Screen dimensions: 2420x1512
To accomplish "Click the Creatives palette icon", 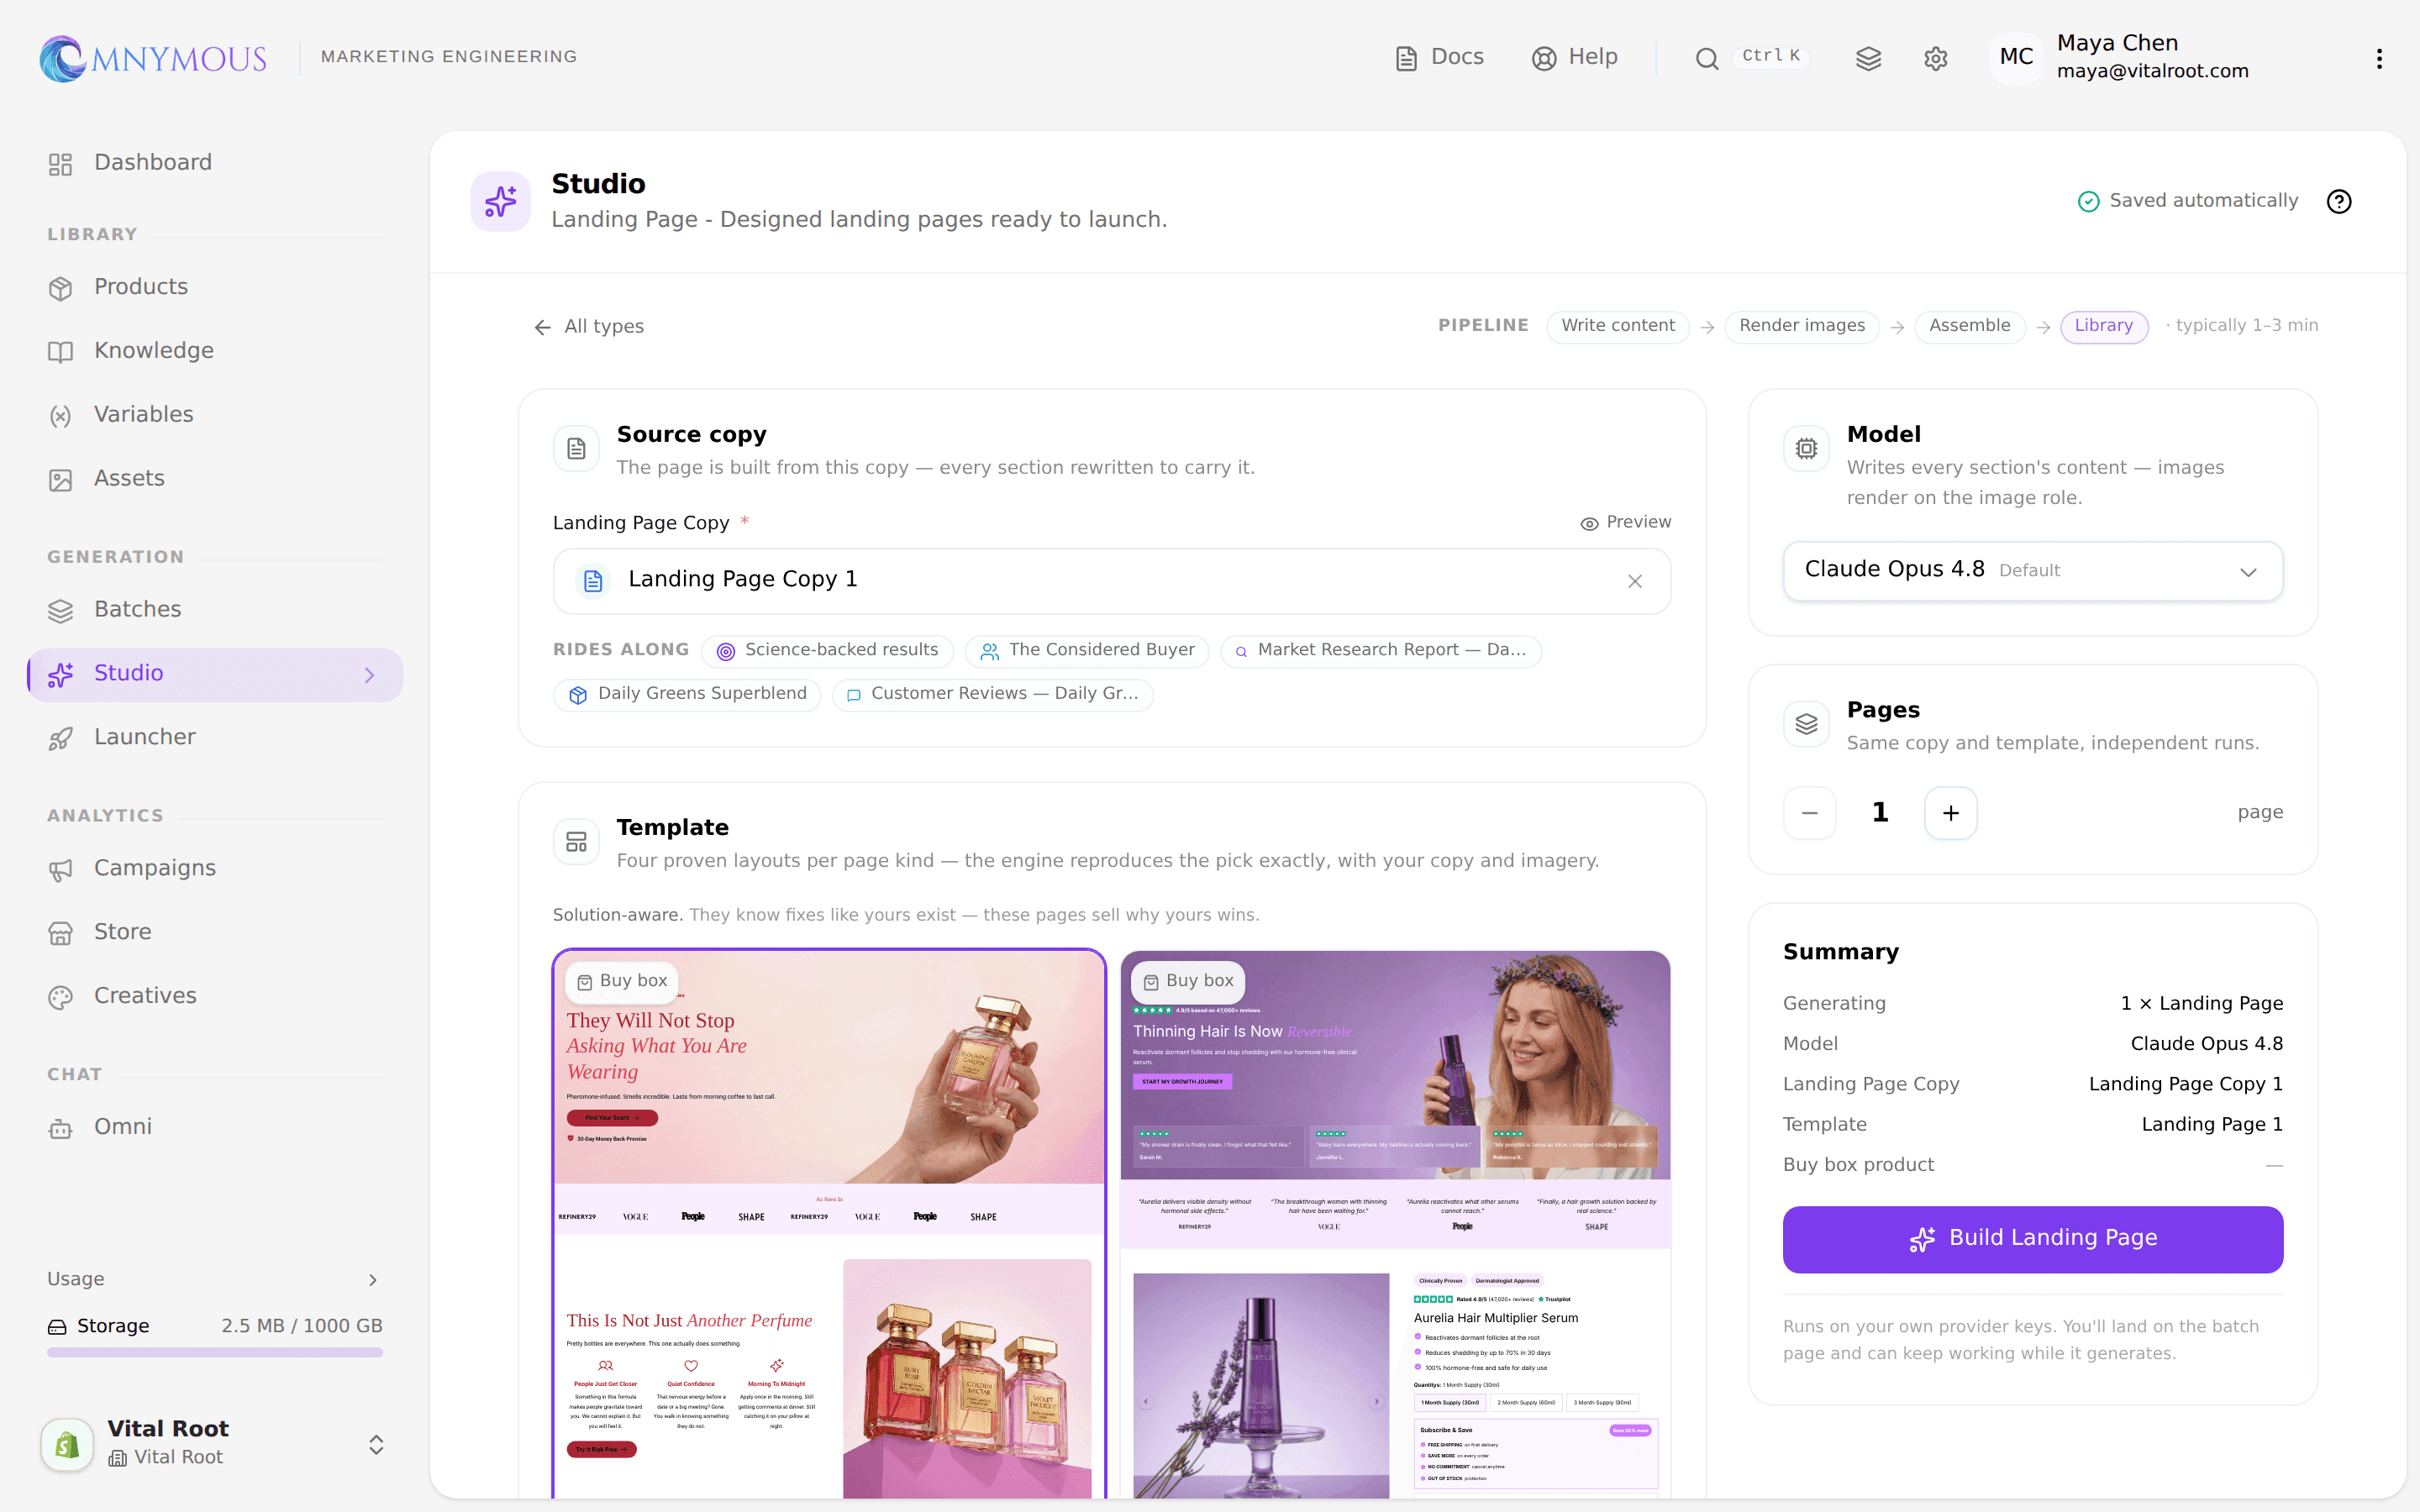I will tap(61, 997).
